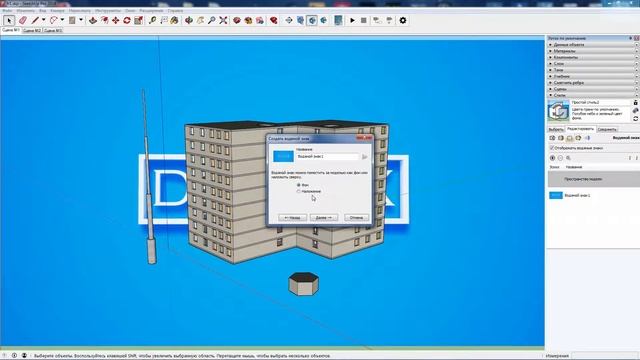Activate the Line pencil tool
This screenshot has width=640, height=360.
pos(36,20)
